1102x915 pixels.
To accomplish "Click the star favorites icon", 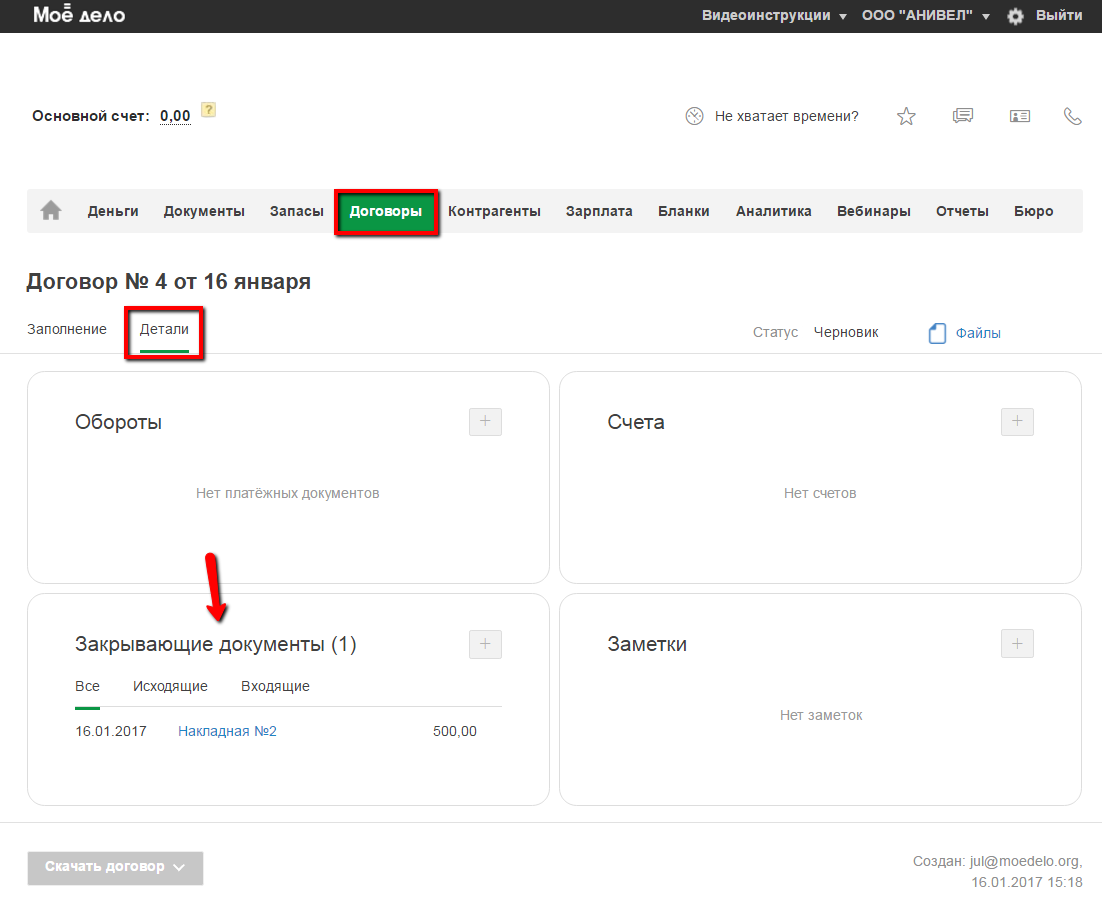I will [x=906, y=116].
